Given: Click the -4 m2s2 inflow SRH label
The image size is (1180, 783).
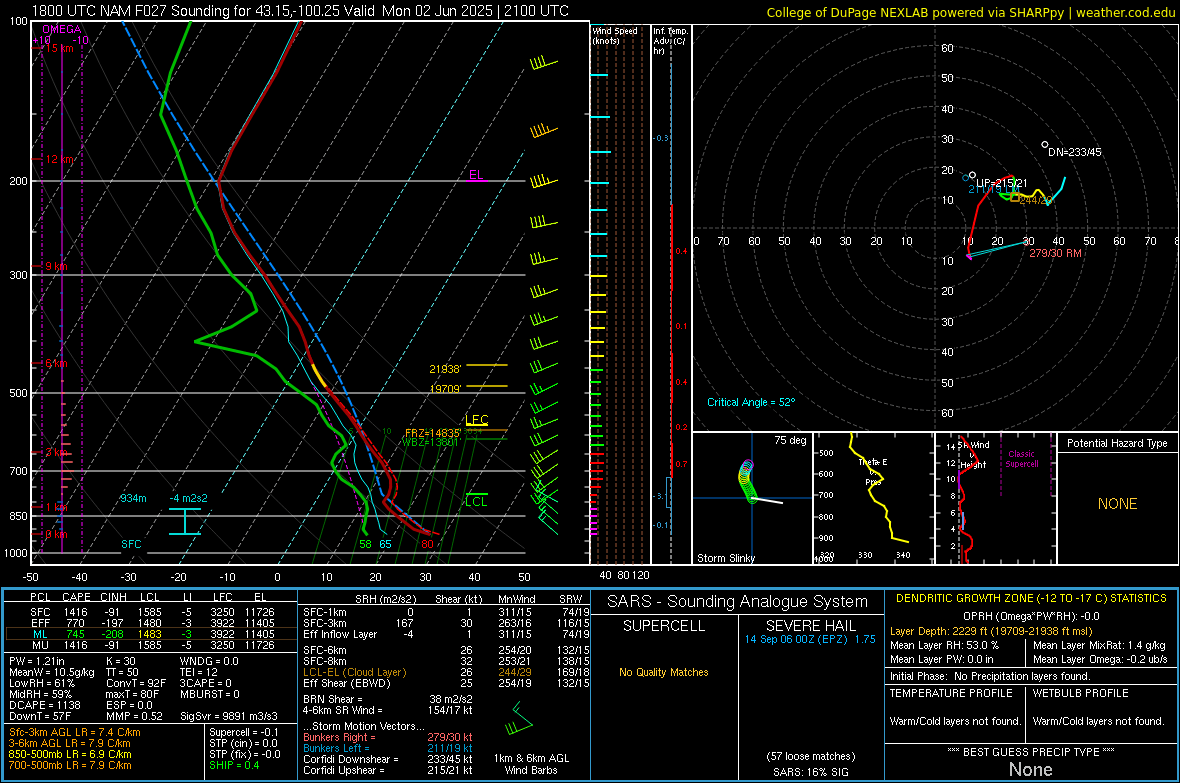Looking at the screenshot, I should [188, 498].
